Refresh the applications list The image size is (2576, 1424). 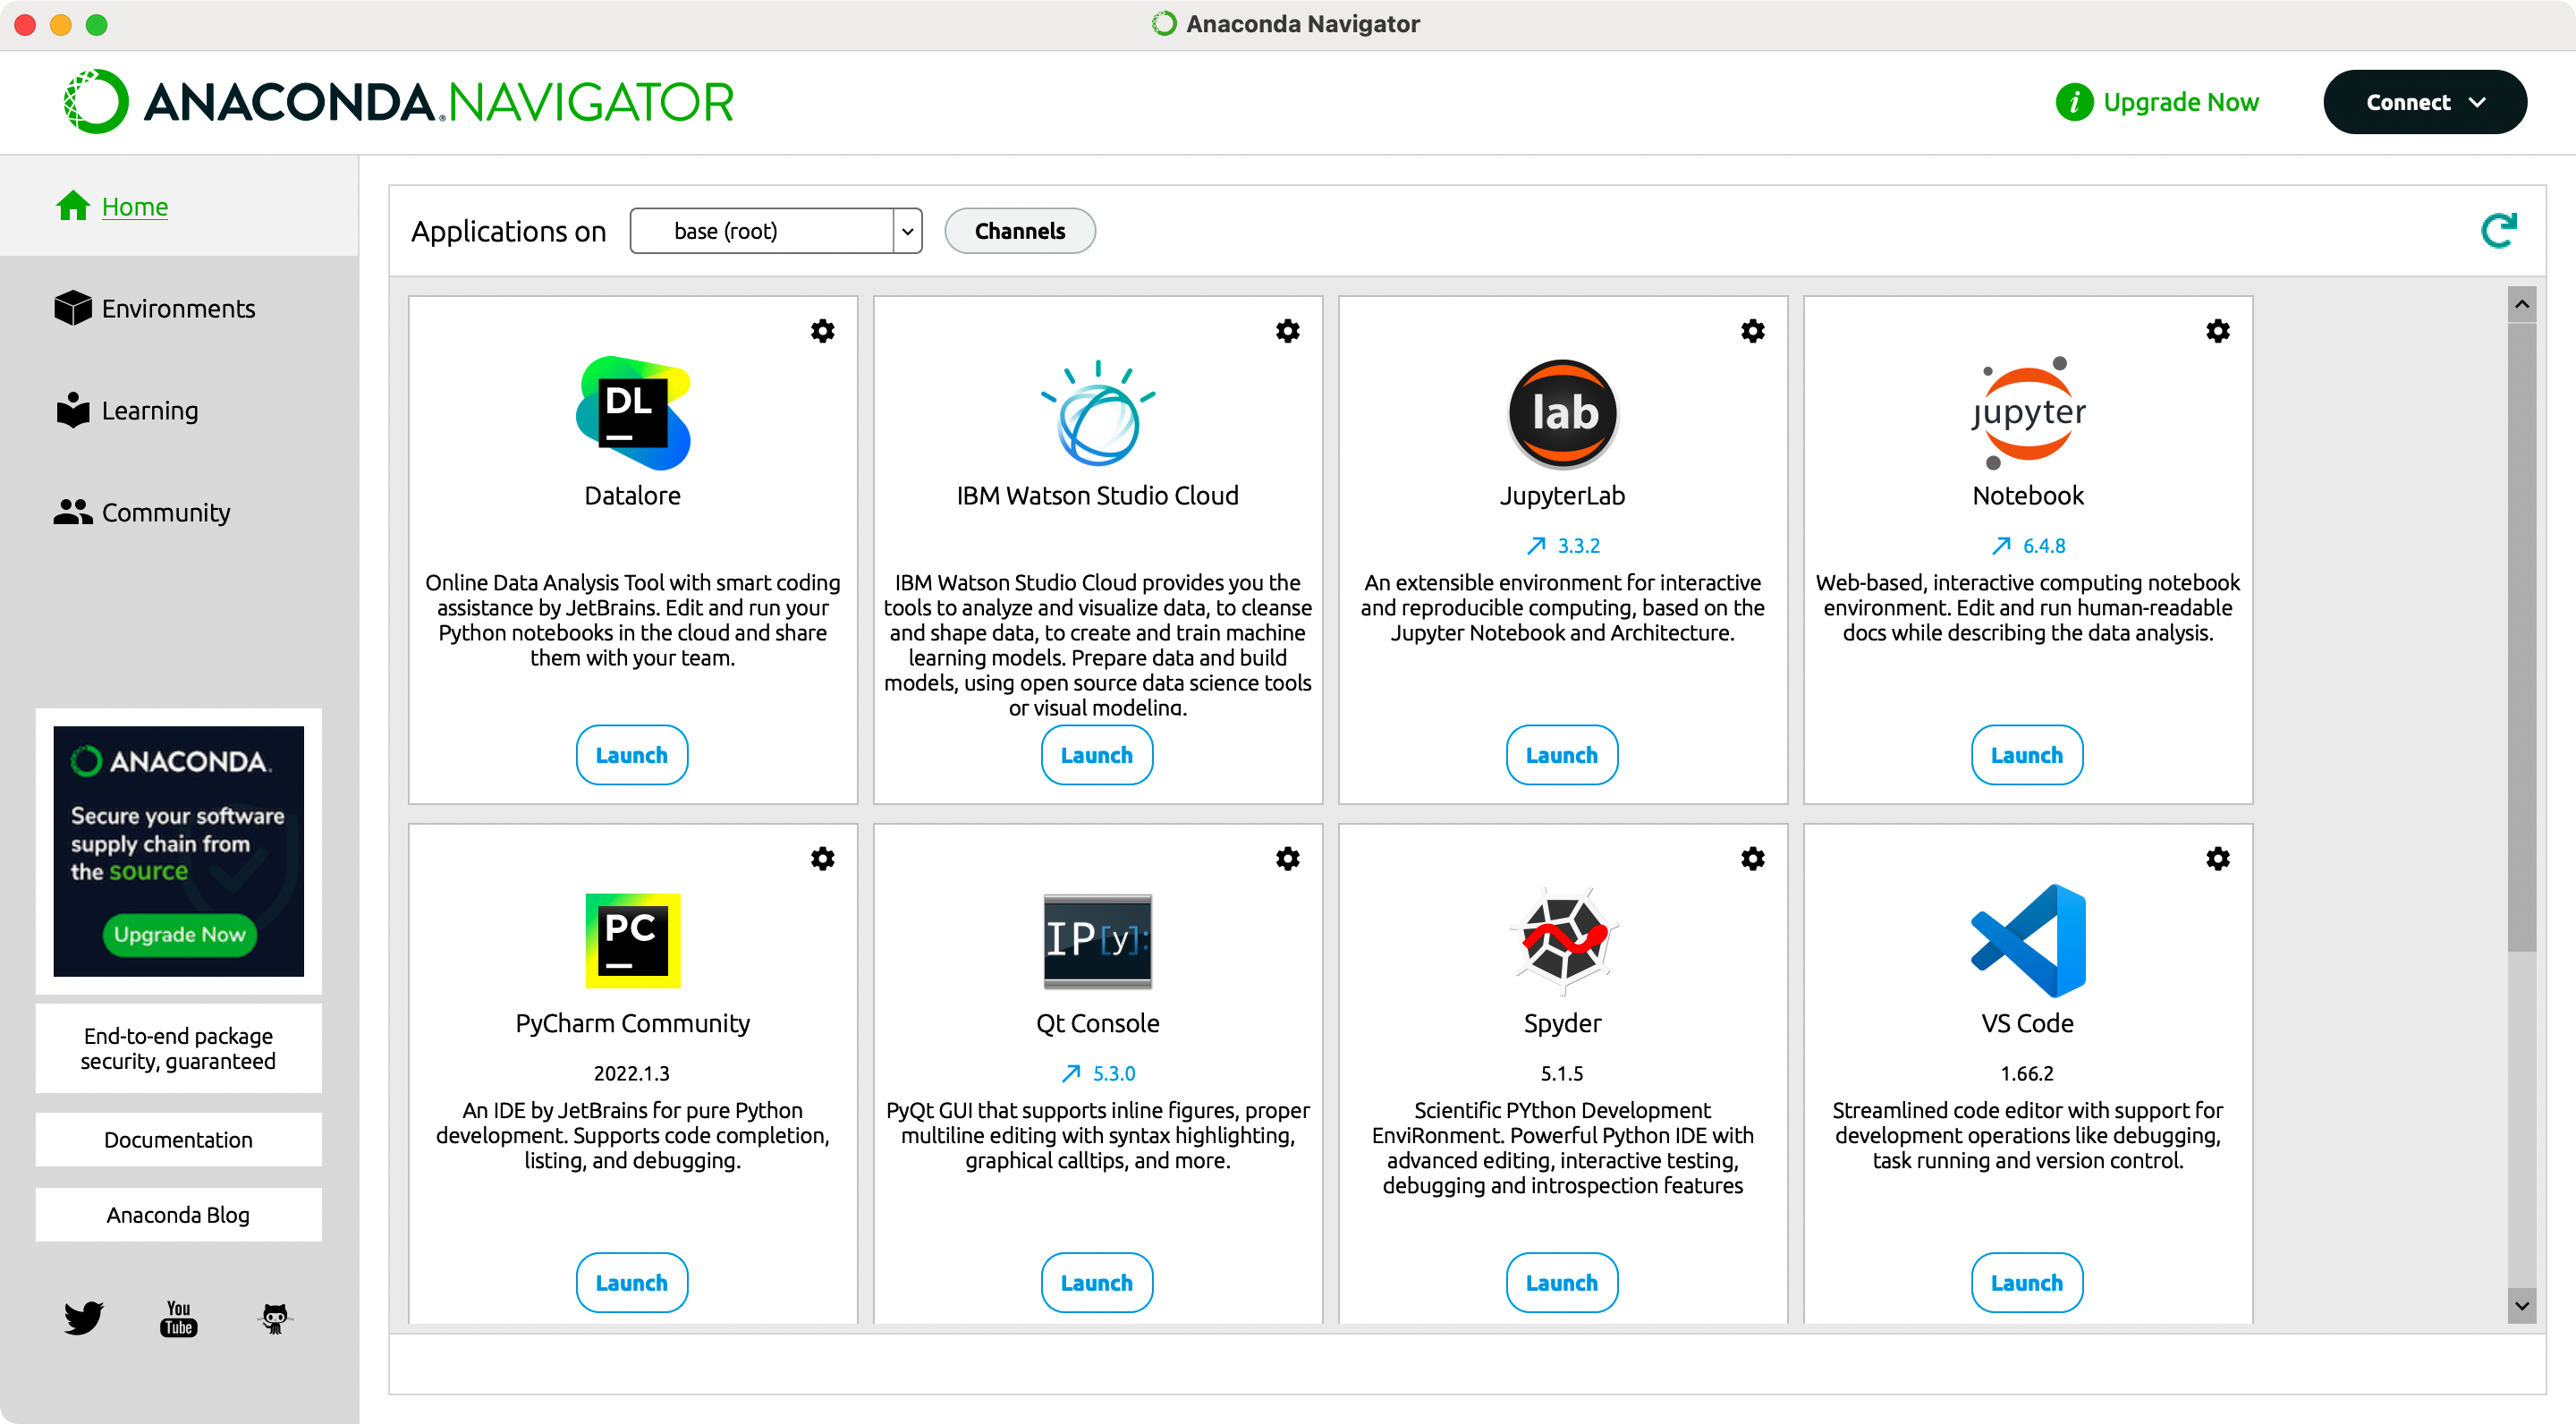pyautogui.click(x=2498, y=231)
